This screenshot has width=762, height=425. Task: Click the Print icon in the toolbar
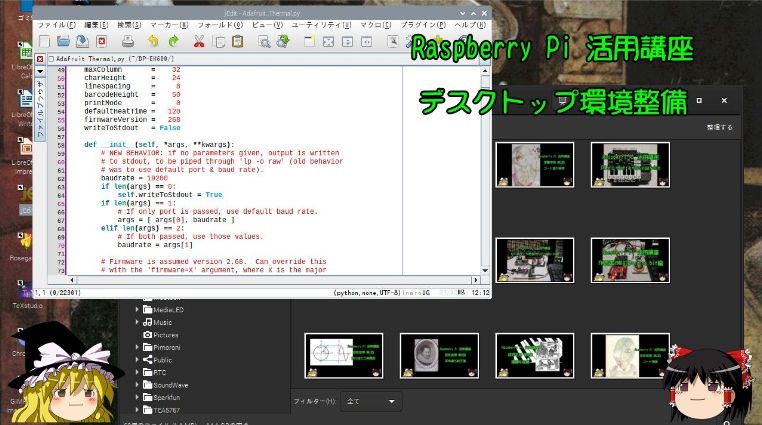click(x=128, y=42)
